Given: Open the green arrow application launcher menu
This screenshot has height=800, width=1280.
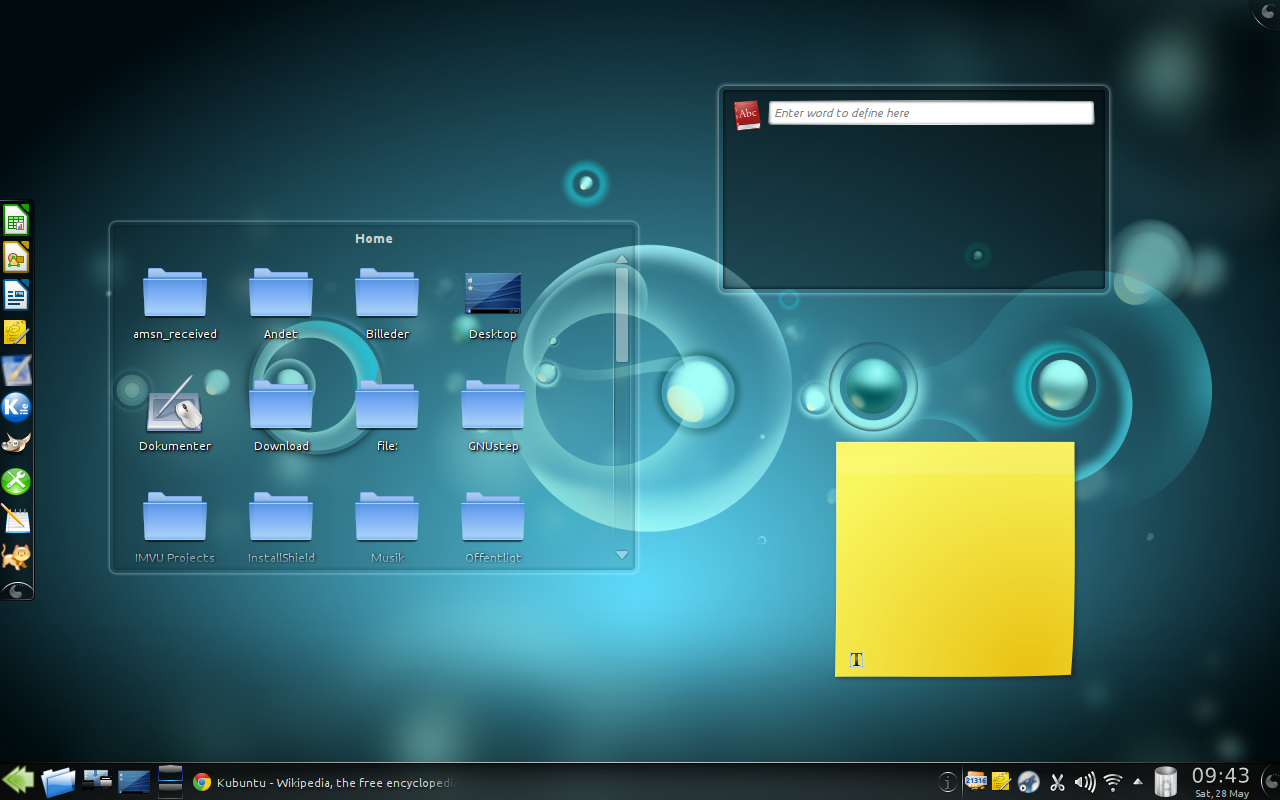Looking at the screenshot, I should coord(18,780).
